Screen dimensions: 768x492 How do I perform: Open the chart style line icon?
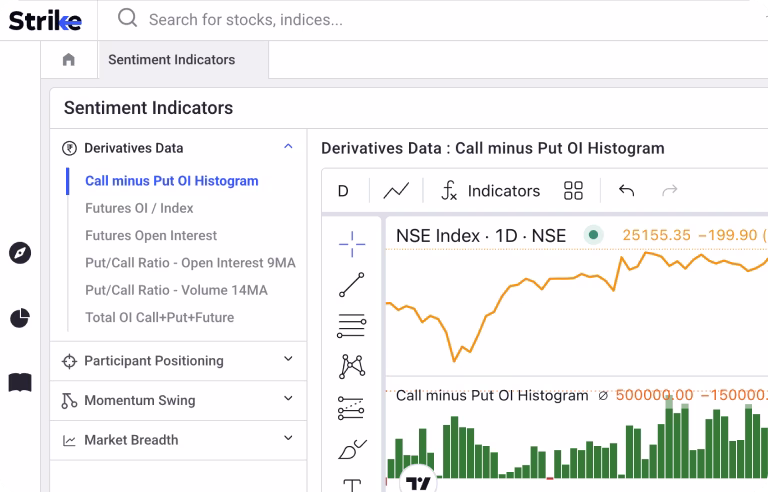(x=396, y=190)
